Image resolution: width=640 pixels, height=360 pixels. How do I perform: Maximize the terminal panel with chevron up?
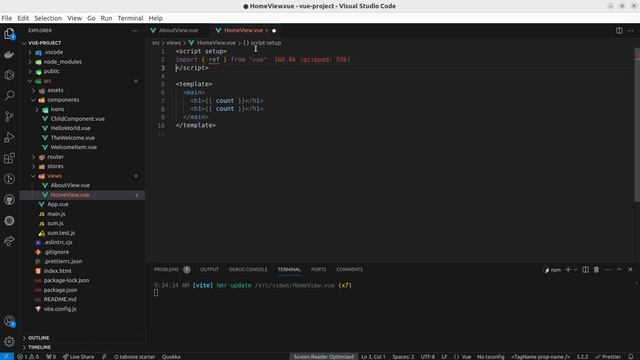[x=619, y=269]
